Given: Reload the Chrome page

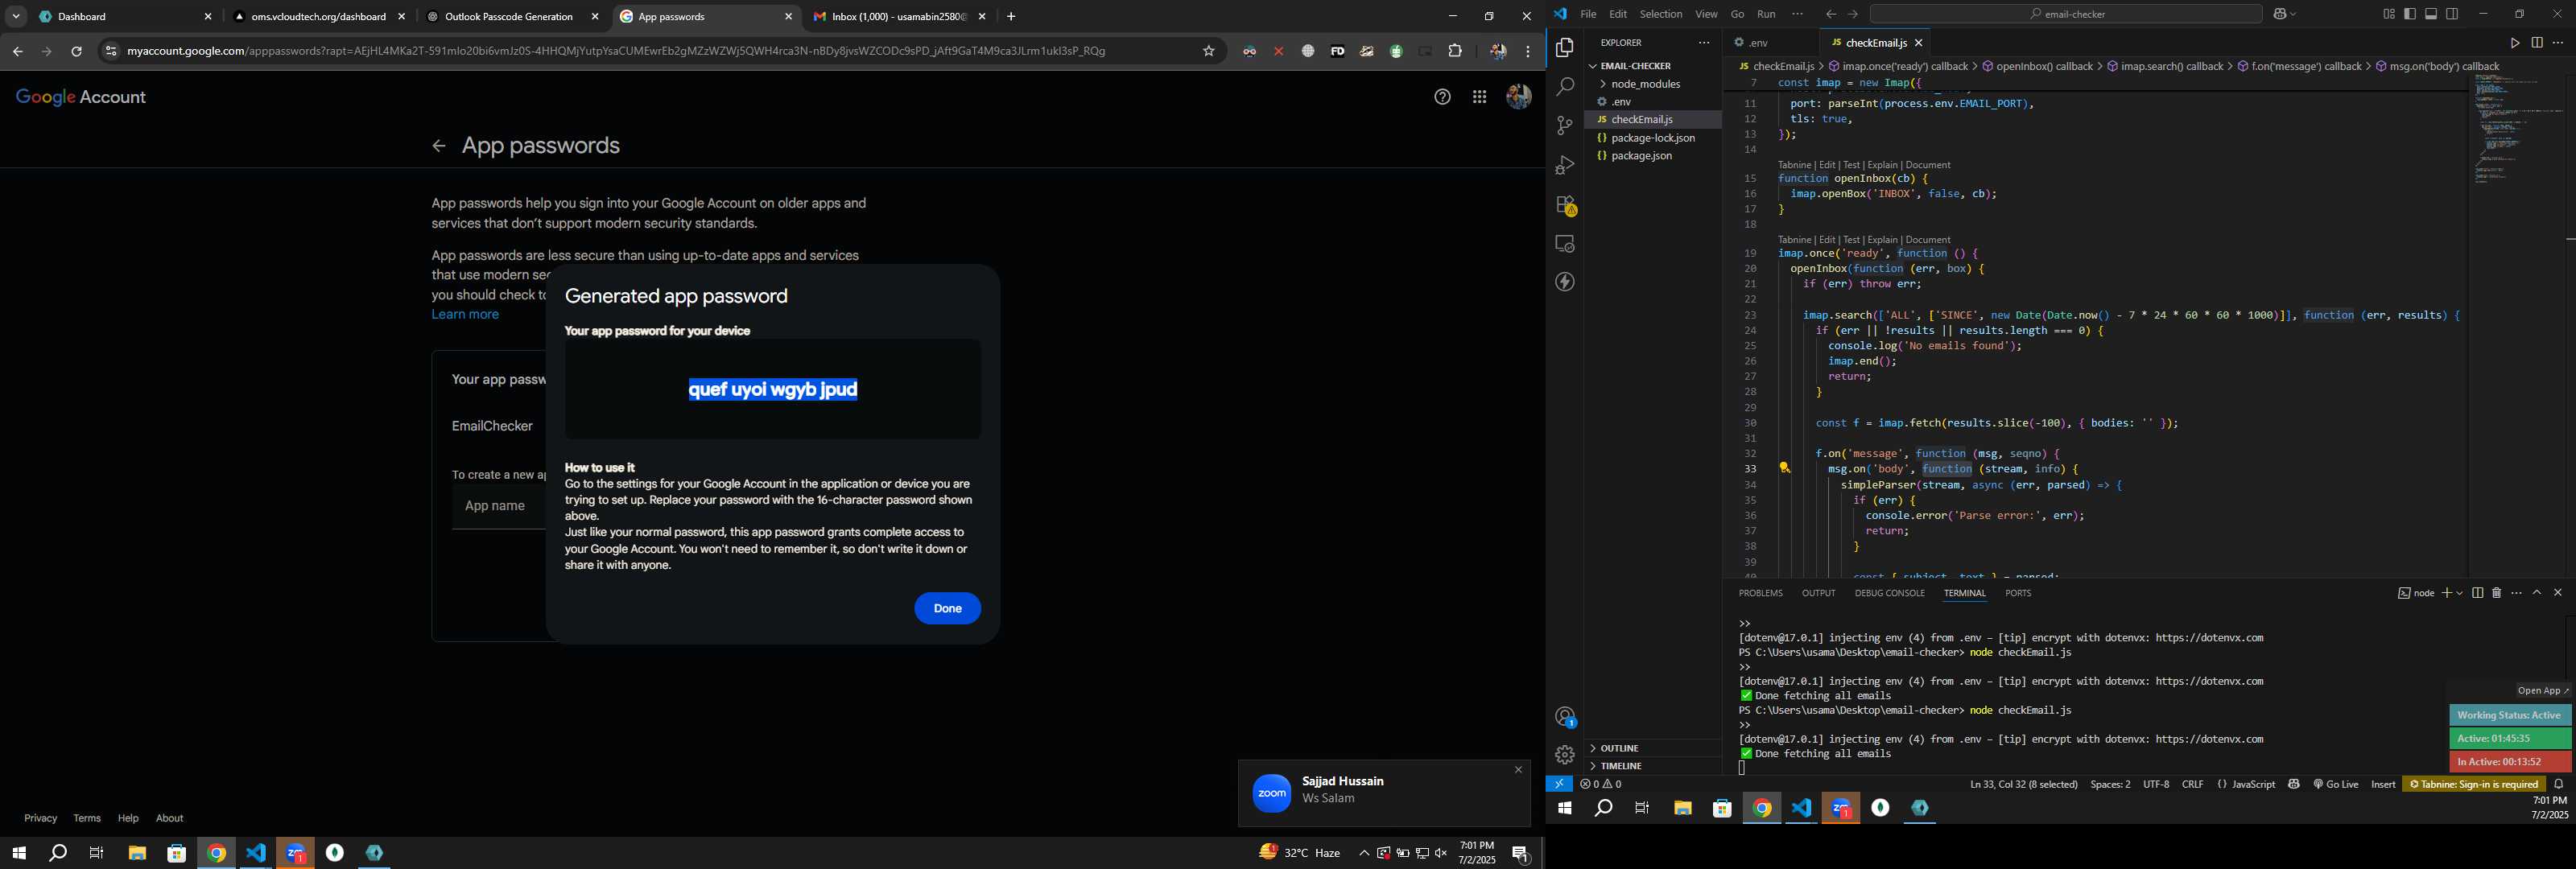Looking at the screenshot, I should 76,51.
